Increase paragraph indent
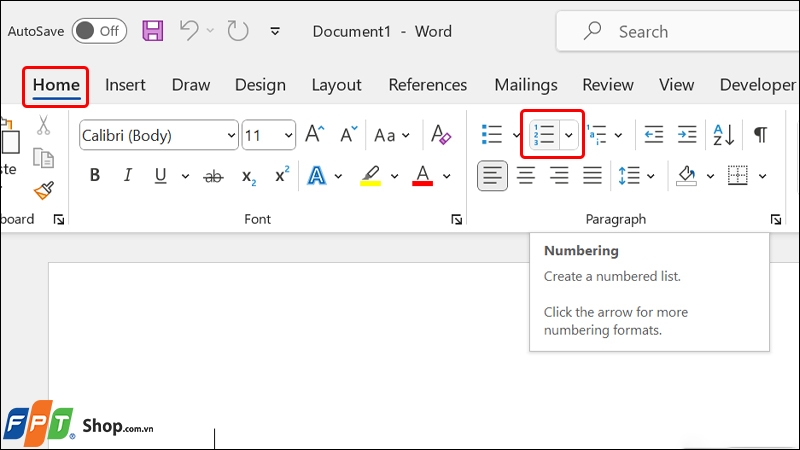The width and height of the screenshot is (800, 450). coord(687,135)
